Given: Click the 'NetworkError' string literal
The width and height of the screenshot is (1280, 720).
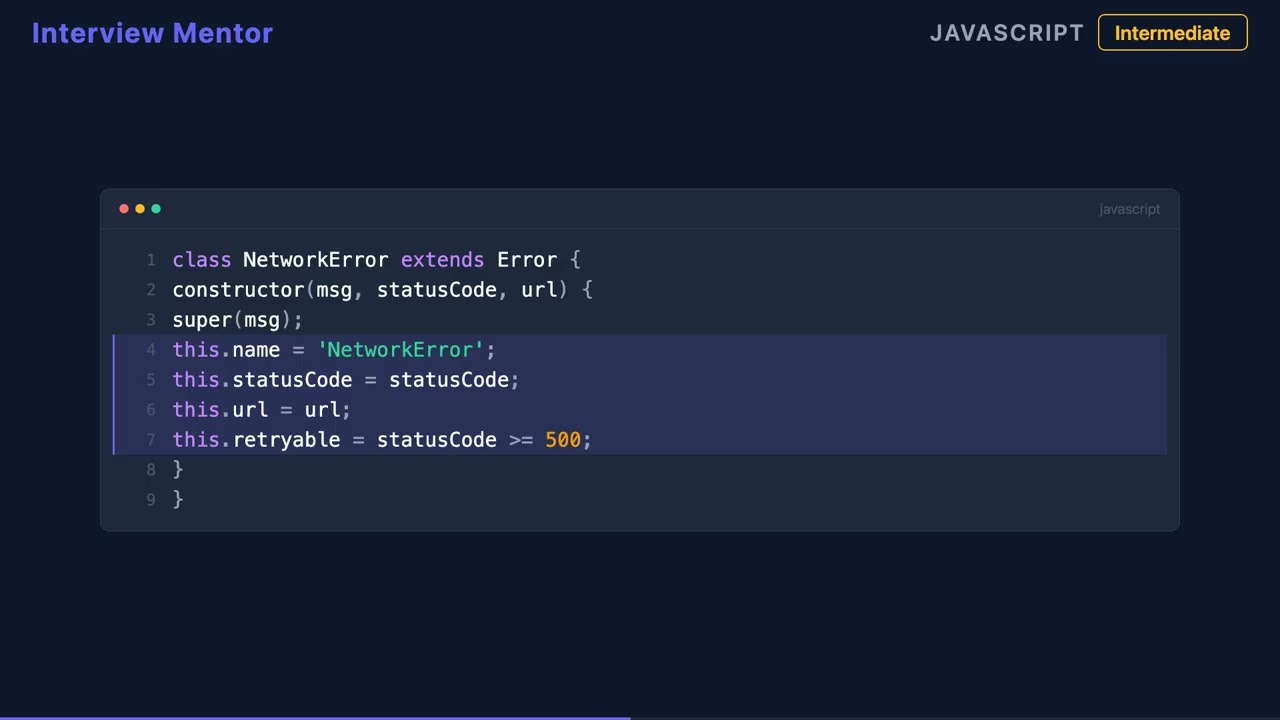Looking at the screenshot, I should [400, 350].
